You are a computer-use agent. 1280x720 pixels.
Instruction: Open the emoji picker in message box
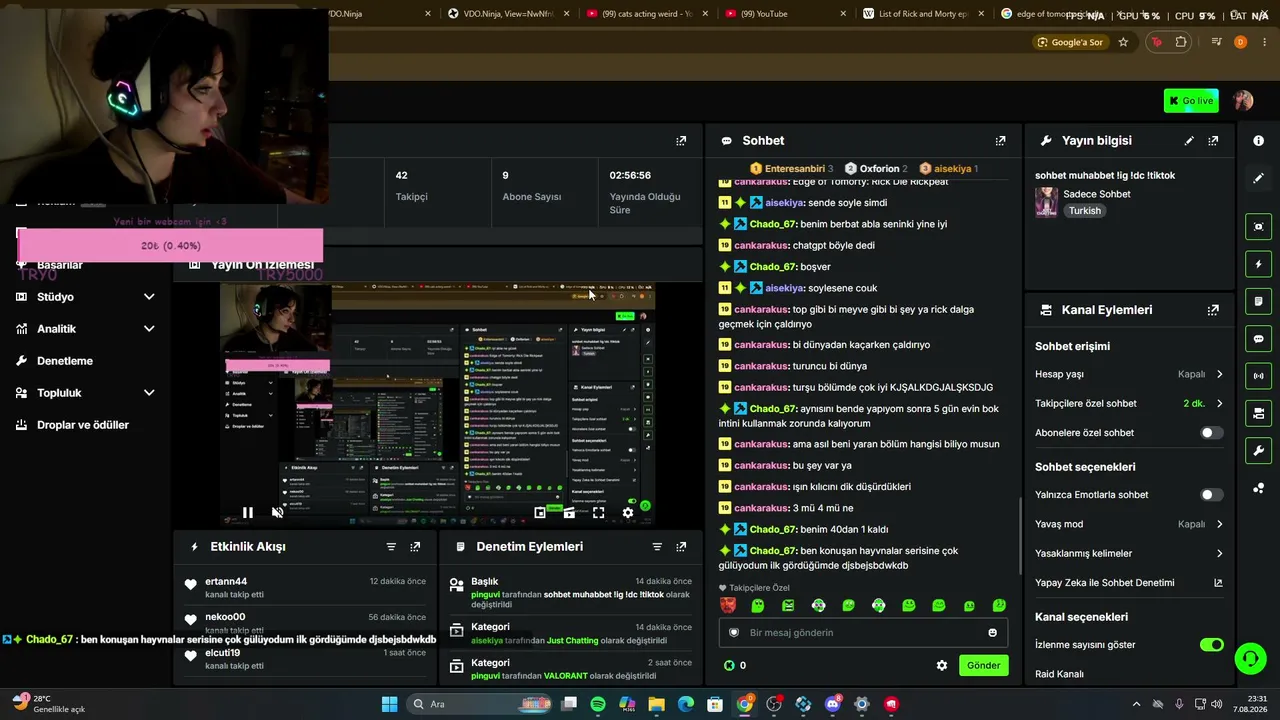click(992, 633)
